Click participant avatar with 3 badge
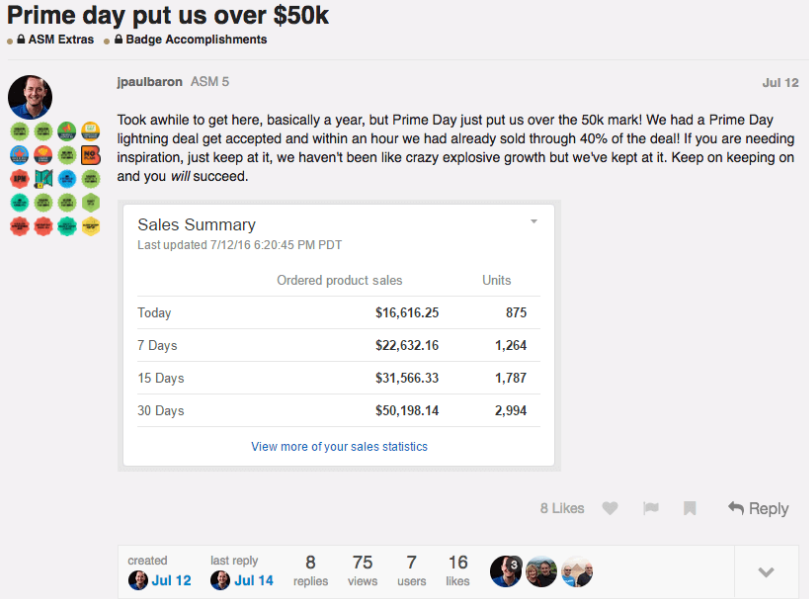This screenshot has width=809, height=599. click(x=506, y=571)
